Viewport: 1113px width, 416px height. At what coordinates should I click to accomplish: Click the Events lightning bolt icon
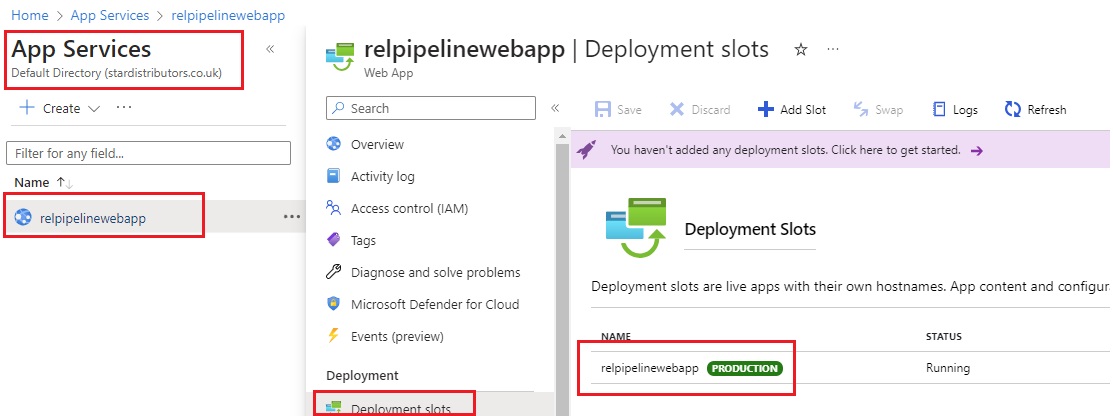pyautogui.click(x=334, y=336)
